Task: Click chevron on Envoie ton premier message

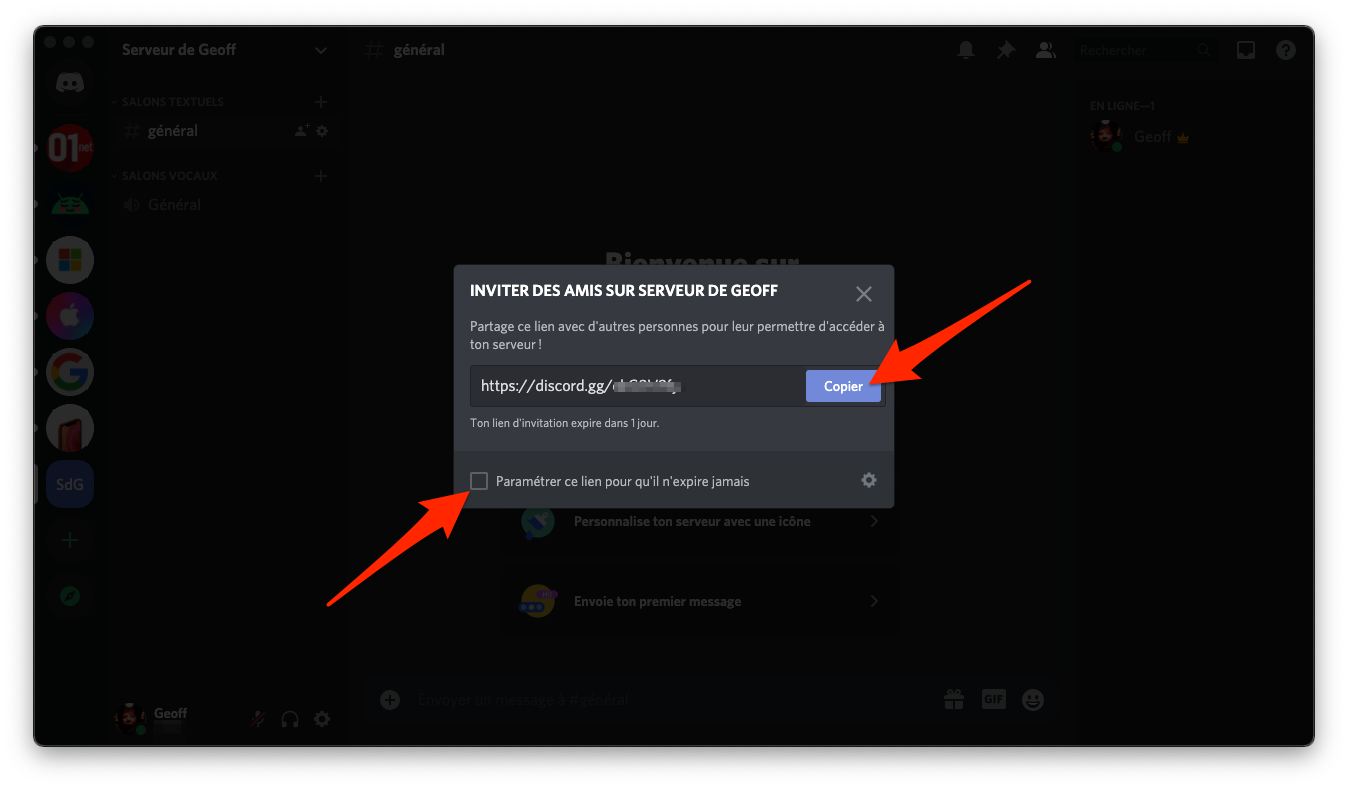Action: tap(874, 602)
